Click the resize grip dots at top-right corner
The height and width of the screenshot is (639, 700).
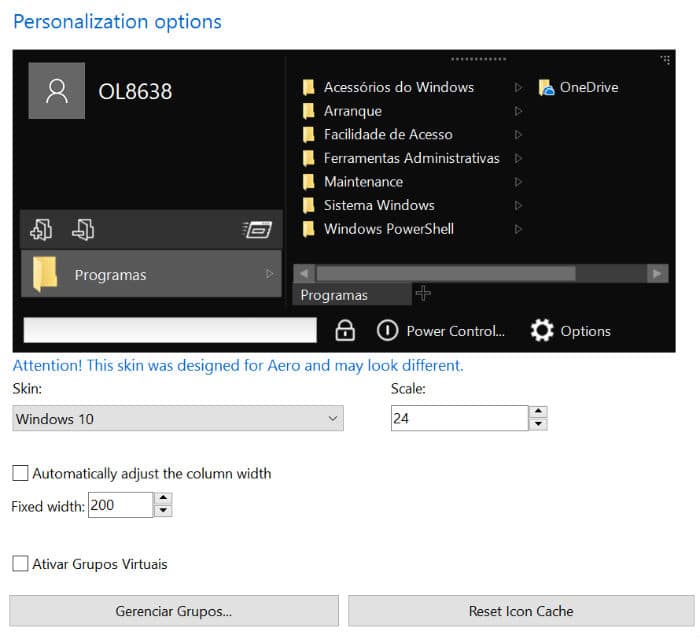[665, 60]
